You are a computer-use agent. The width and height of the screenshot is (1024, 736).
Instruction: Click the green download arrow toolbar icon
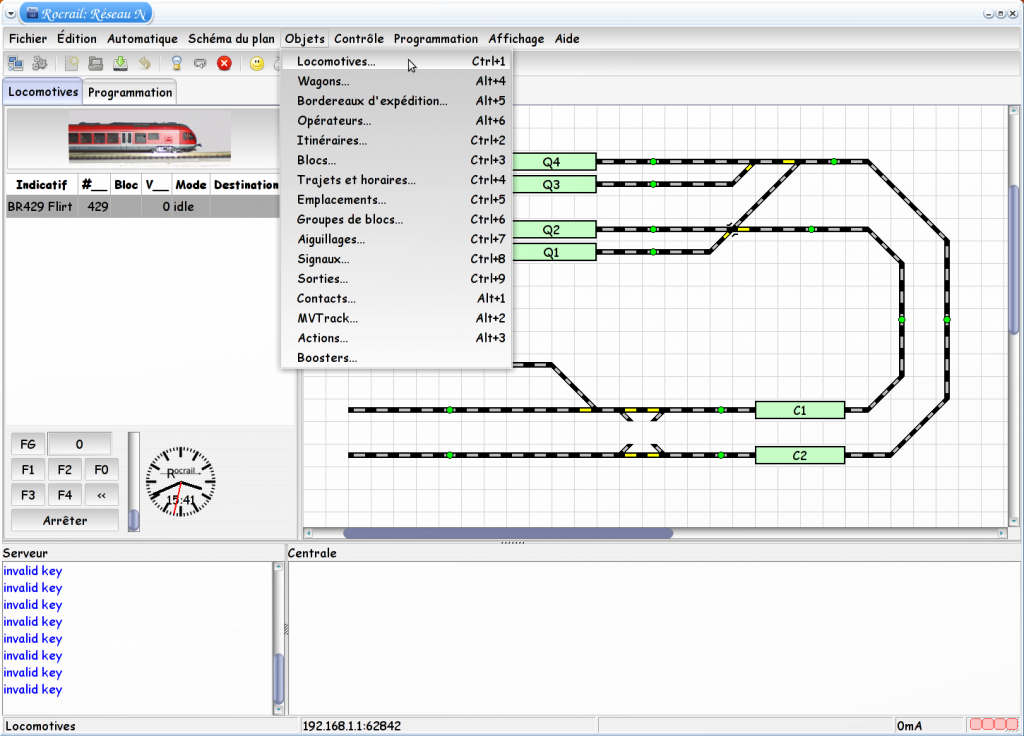pyautogui.click(x=120, y=63)
